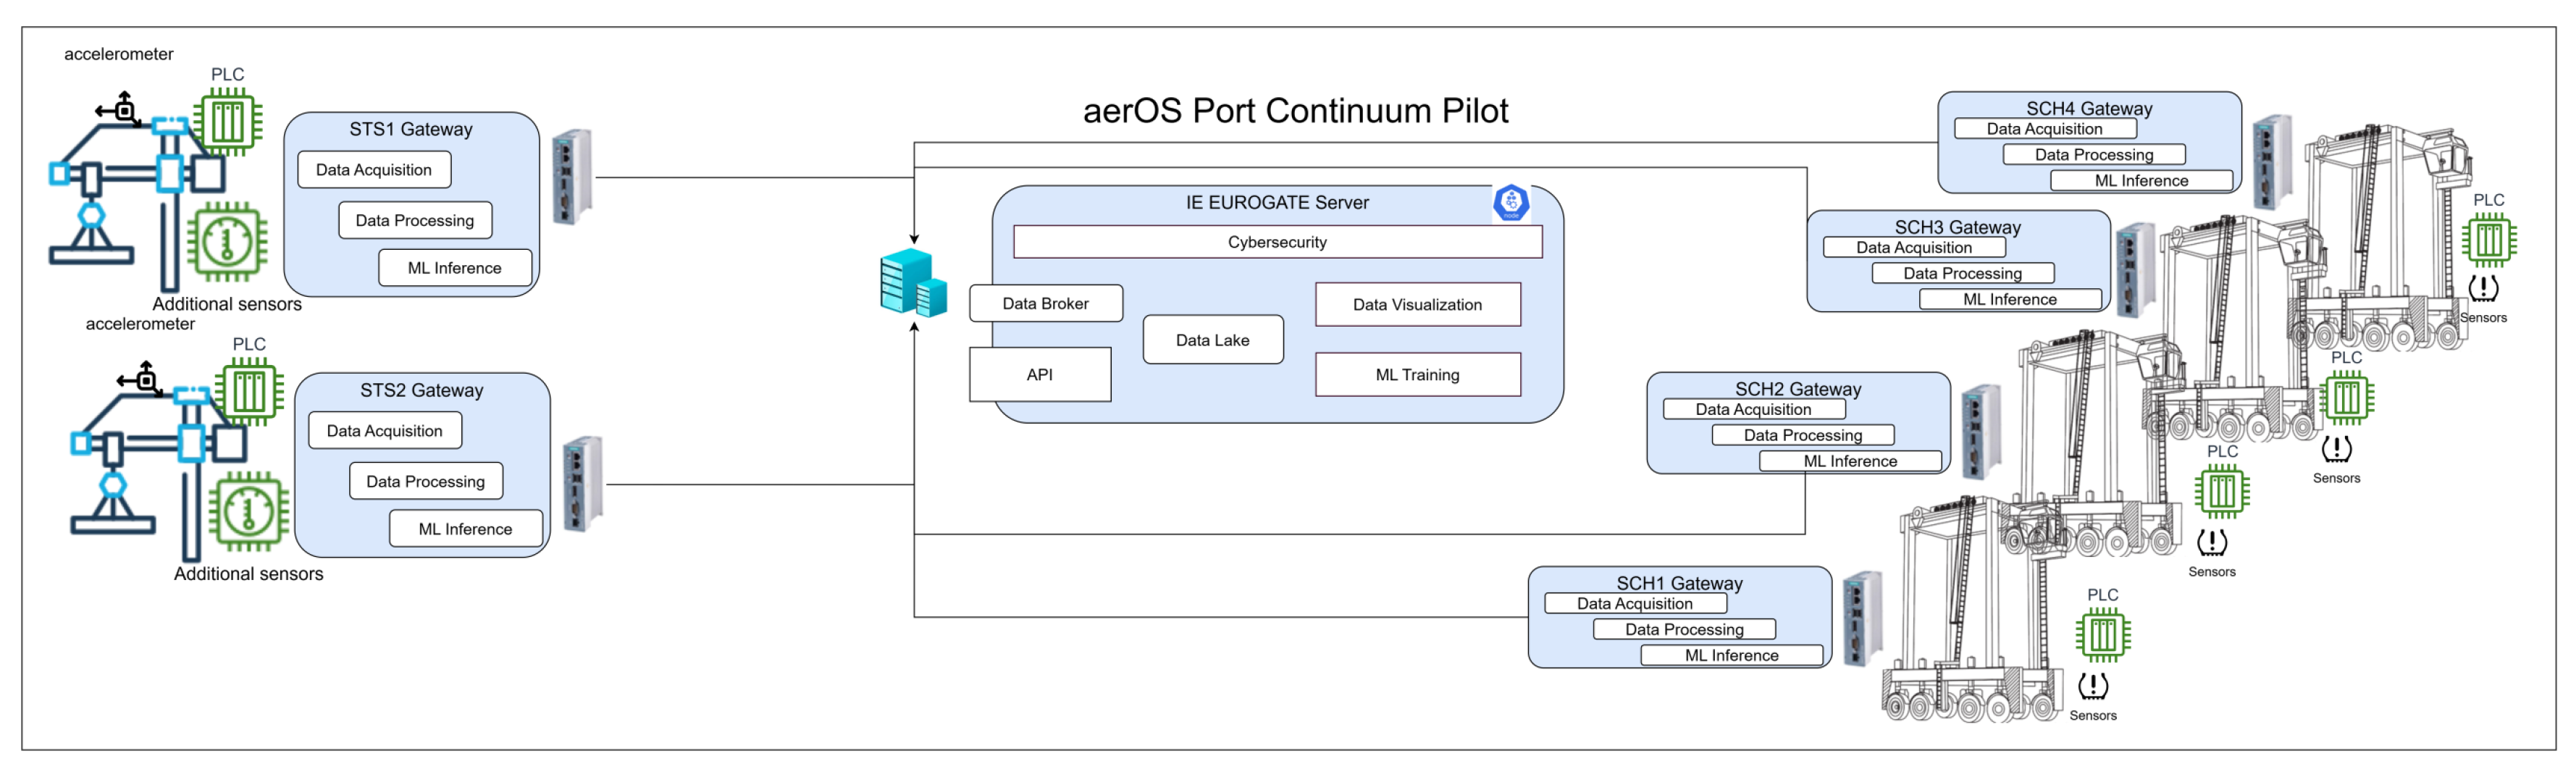Click the PLC chip icon above STS1 crane

pos(229,122)
